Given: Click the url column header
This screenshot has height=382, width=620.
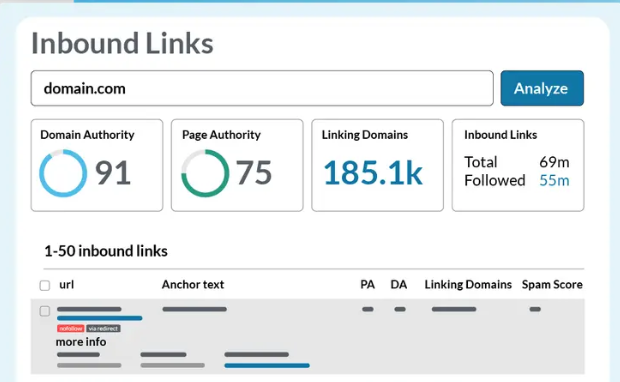Looking at the screenshot, I should 66,284.
